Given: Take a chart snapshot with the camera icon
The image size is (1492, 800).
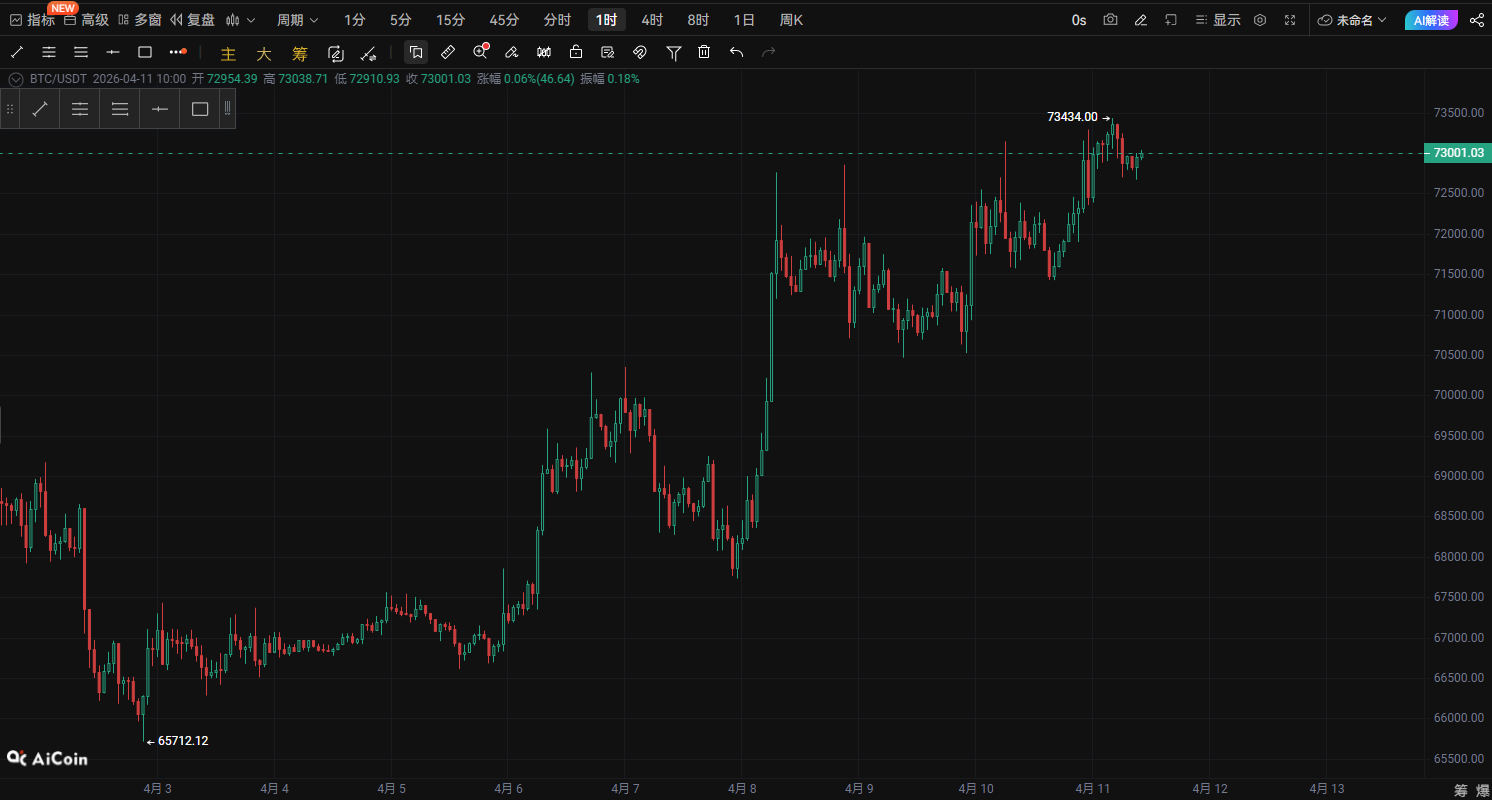Looking at the screenshot, I should tap(1110, 20).
